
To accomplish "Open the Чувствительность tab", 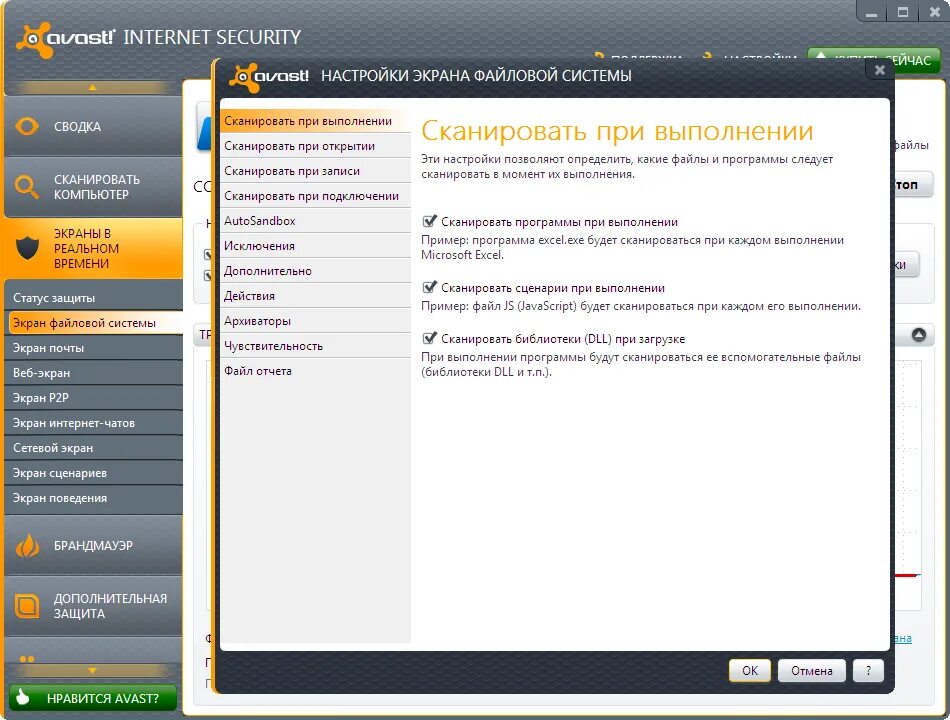I will 315,346.
